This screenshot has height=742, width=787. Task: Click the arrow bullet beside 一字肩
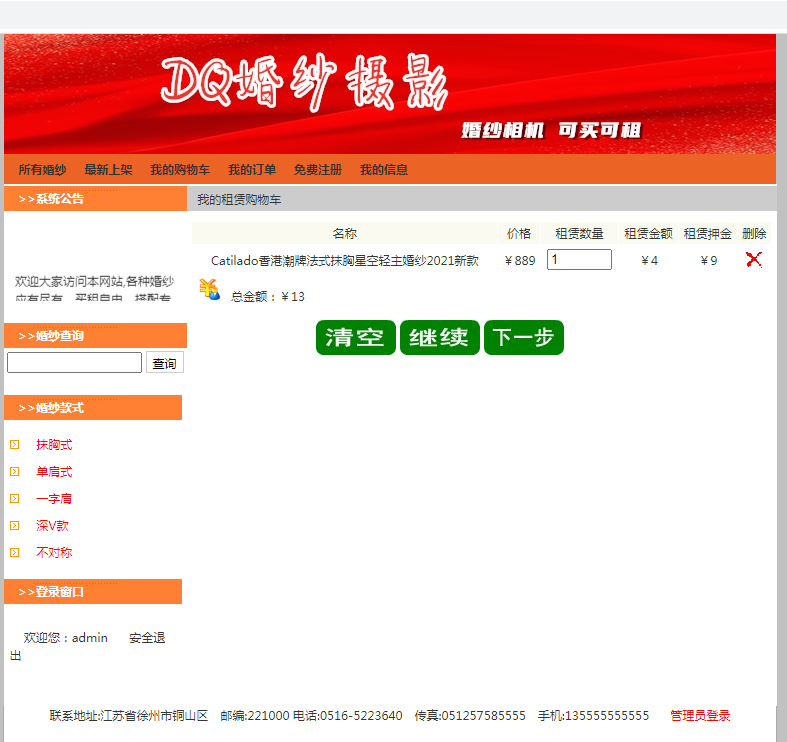point(15,498)
